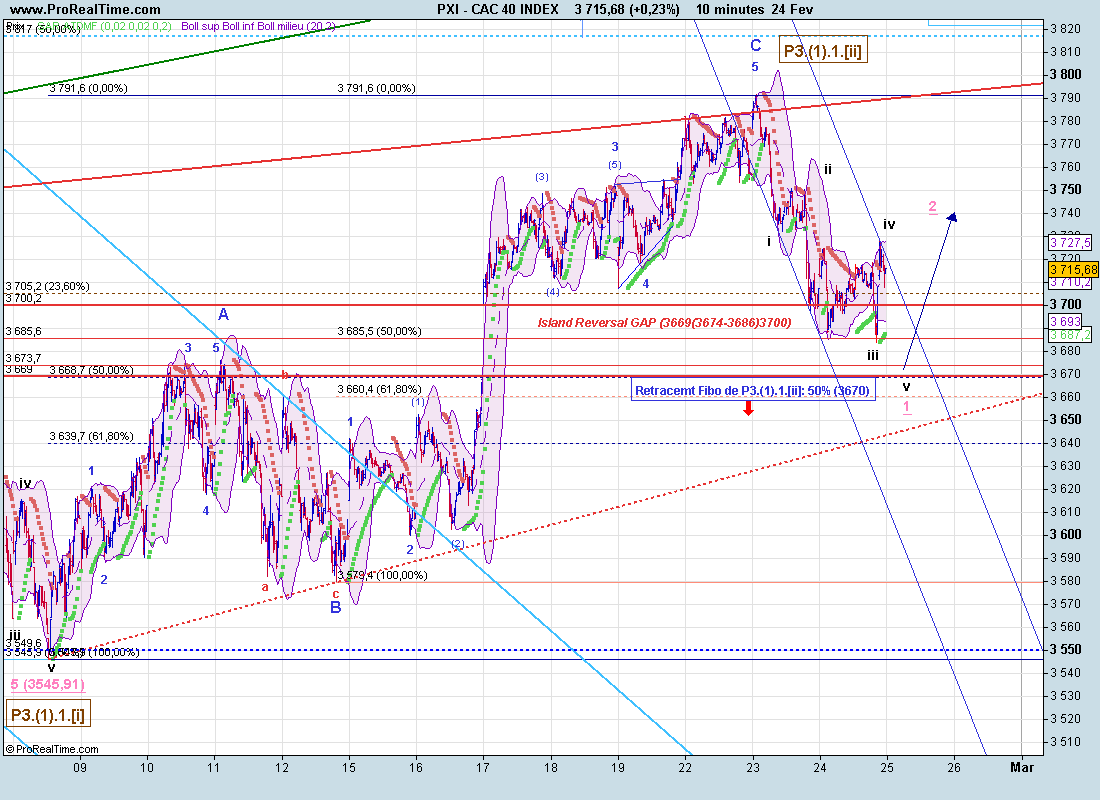
Task: Click the pink wave 2 label
Action: point(932,206)
